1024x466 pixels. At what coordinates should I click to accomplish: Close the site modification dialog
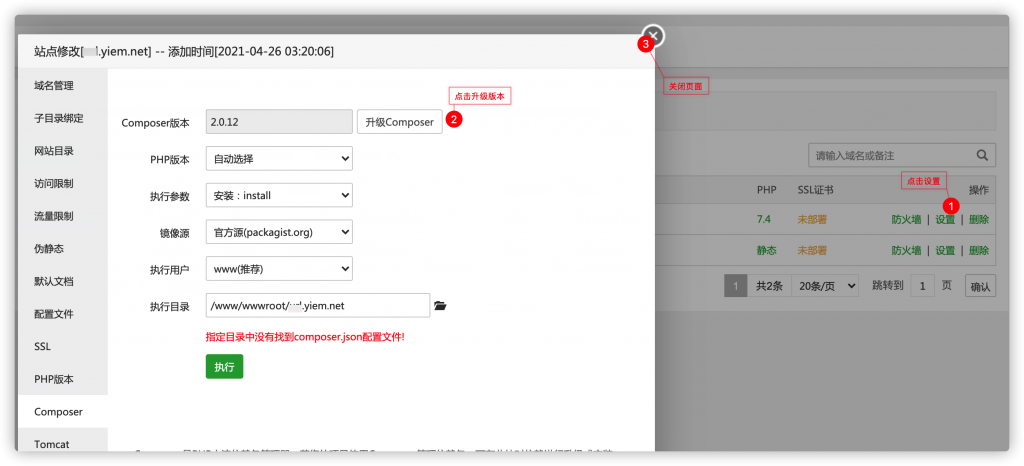pos(654,36)
